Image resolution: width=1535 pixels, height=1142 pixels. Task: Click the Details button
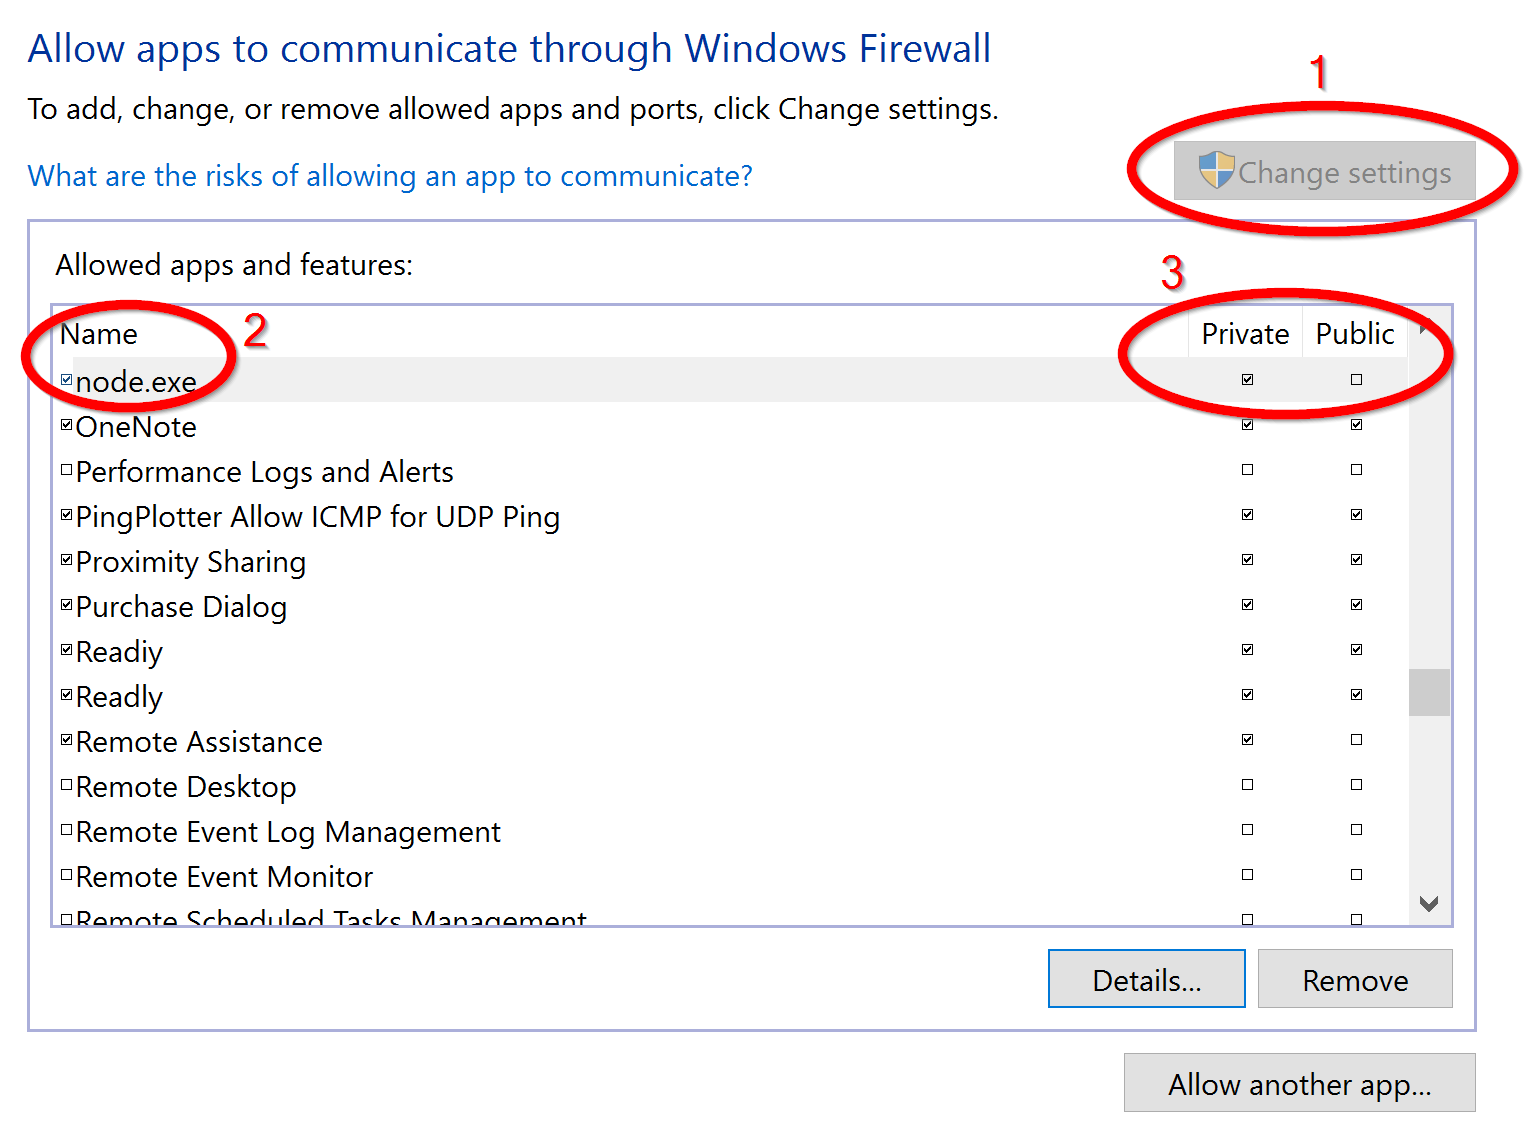point(1146,979)
